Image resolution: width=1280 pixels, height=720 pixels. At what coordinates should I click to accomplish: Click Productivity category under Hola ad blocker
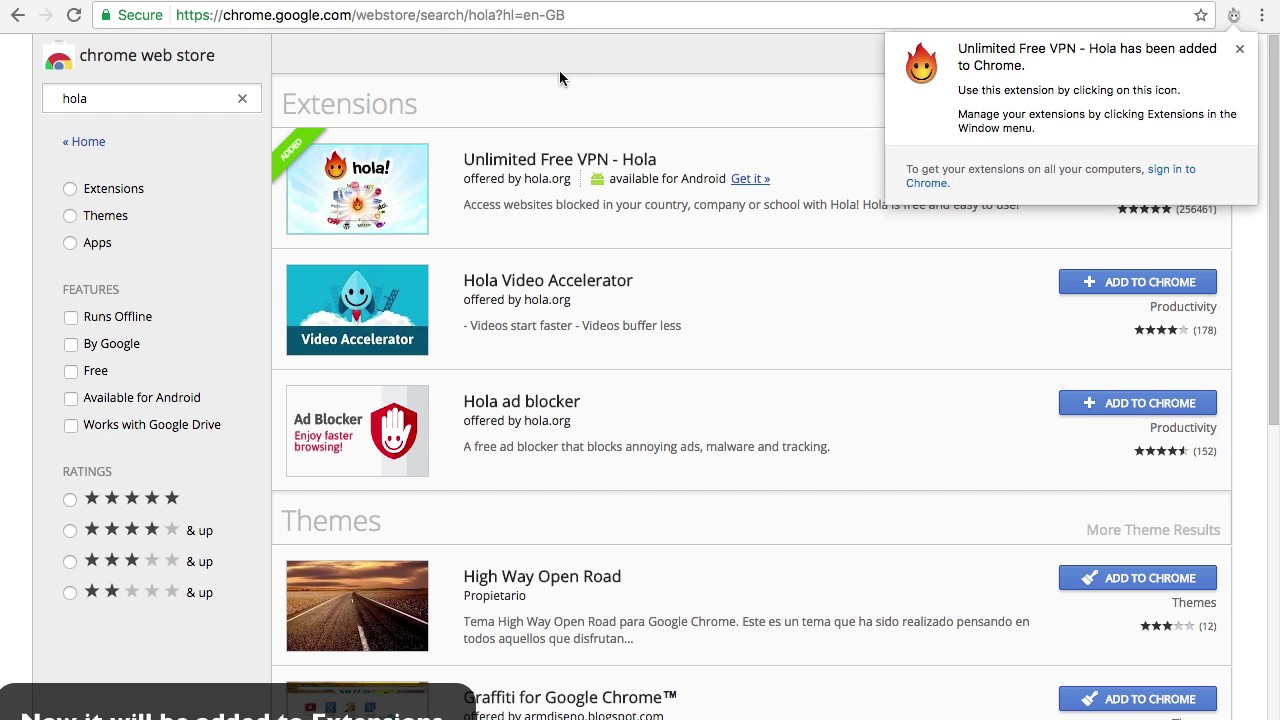pos(1183,428)
